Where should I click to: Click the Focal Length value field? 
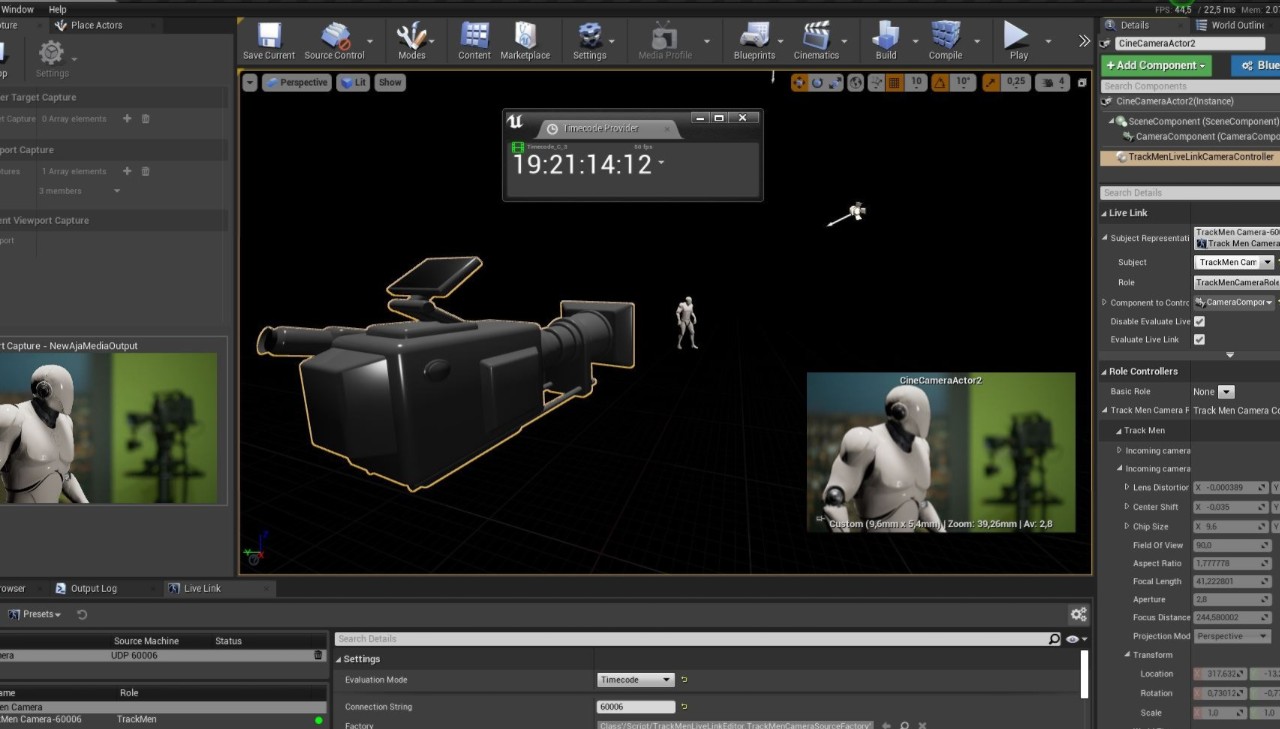(1230, 581)
